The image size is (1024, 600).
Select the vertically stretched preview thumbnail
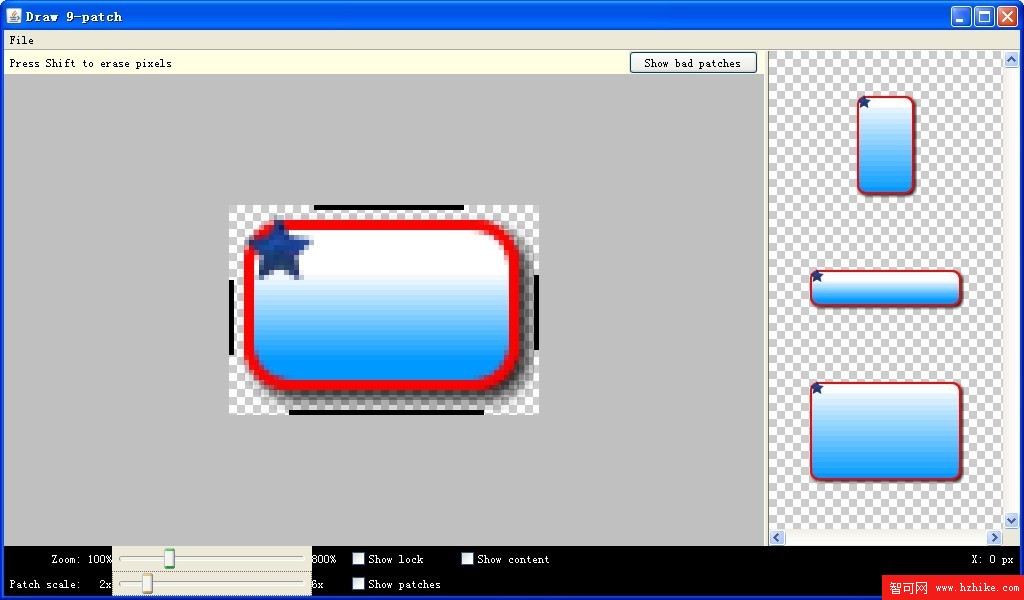coord(886,145)
